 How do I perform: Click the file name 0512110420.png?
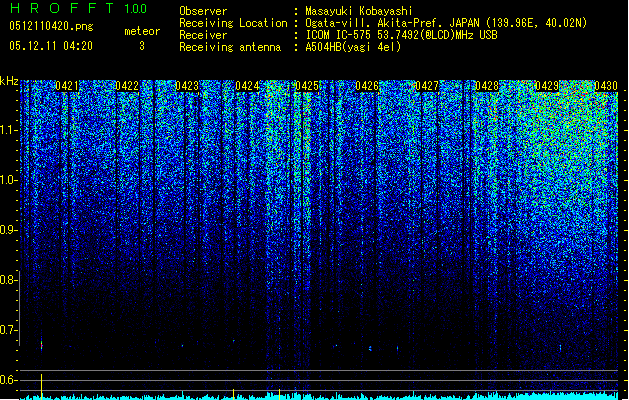click(51, 26)
